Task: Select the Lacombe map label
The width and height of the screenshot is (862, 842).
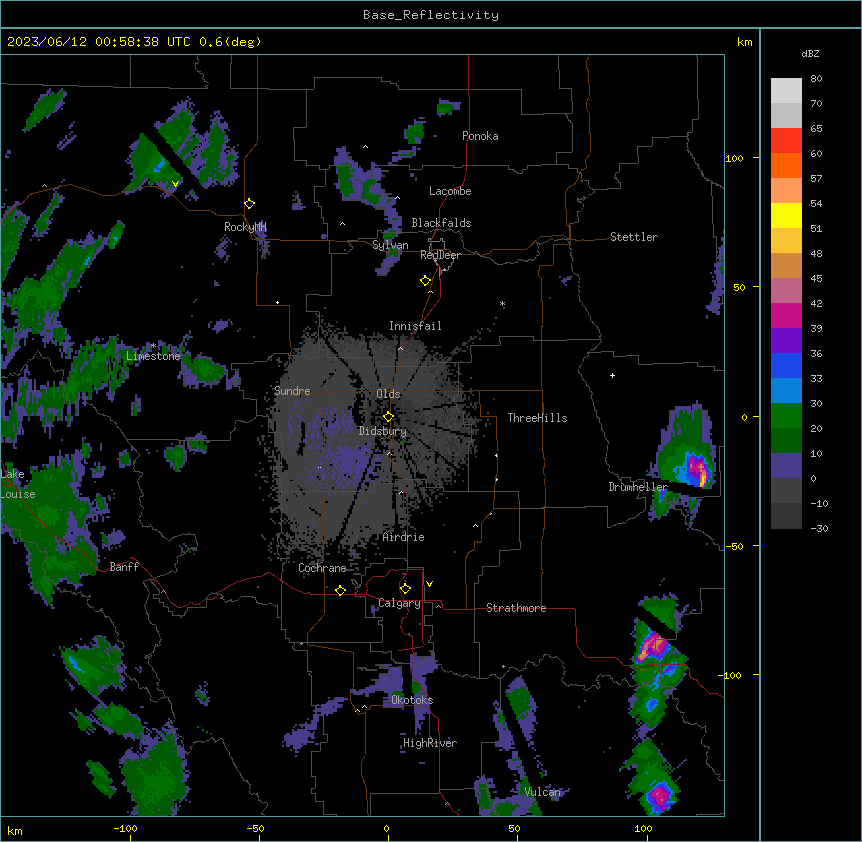Action: [x=450, y=191]
